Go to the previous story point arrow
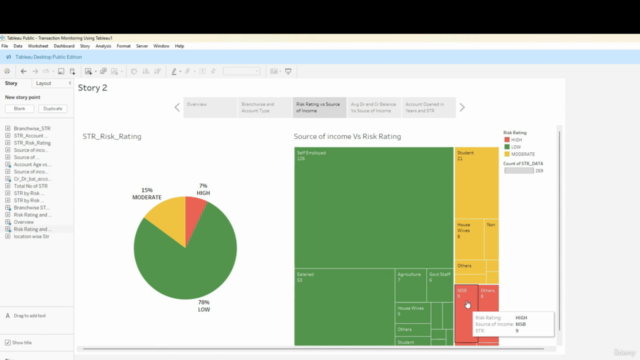The width and height of the screenshot is (640, 360). pyautogui.click(x=177, y=107)
